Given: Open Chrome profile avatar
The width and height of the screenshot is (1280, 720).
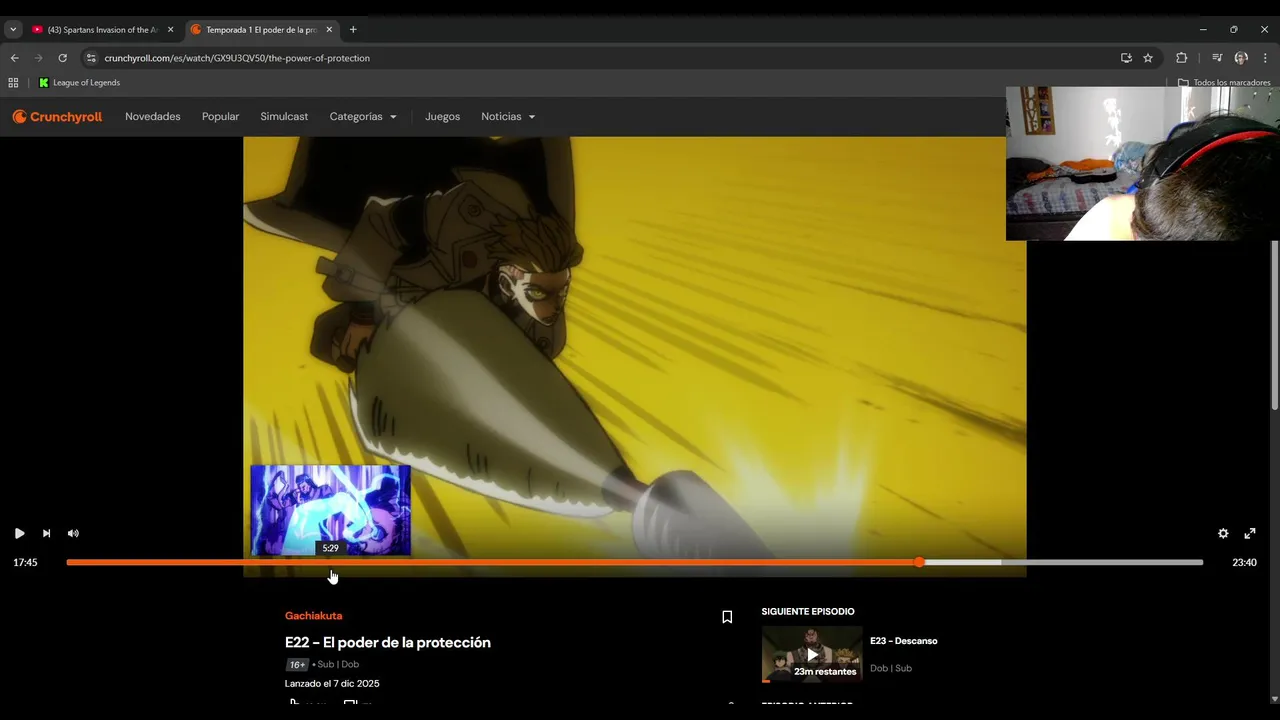Looking at the screenshot, I should pyautogui.click(x=1241, y=58).
